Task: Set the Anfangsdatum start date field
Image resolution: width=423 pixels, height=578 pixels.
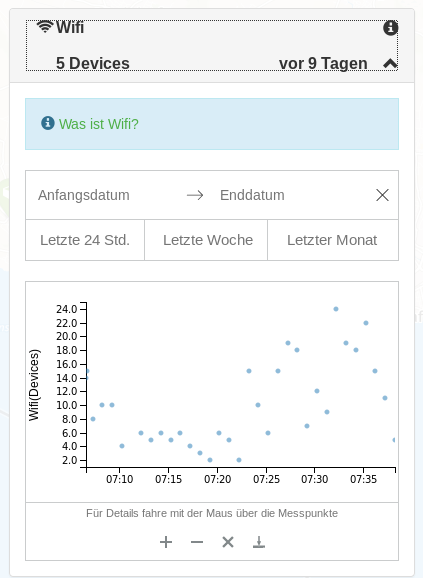Action: [84, 195]
